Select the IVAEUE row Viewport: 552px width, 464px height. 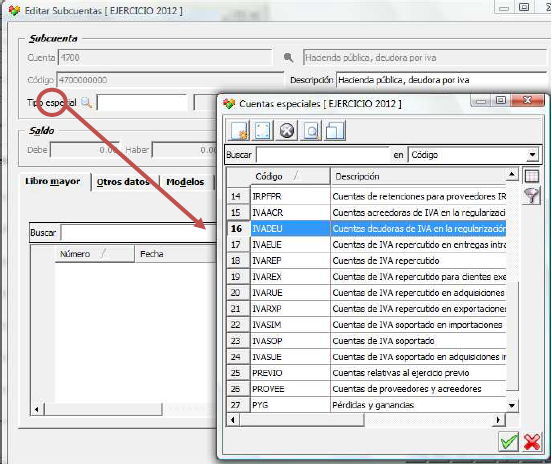tap(366, 244)
